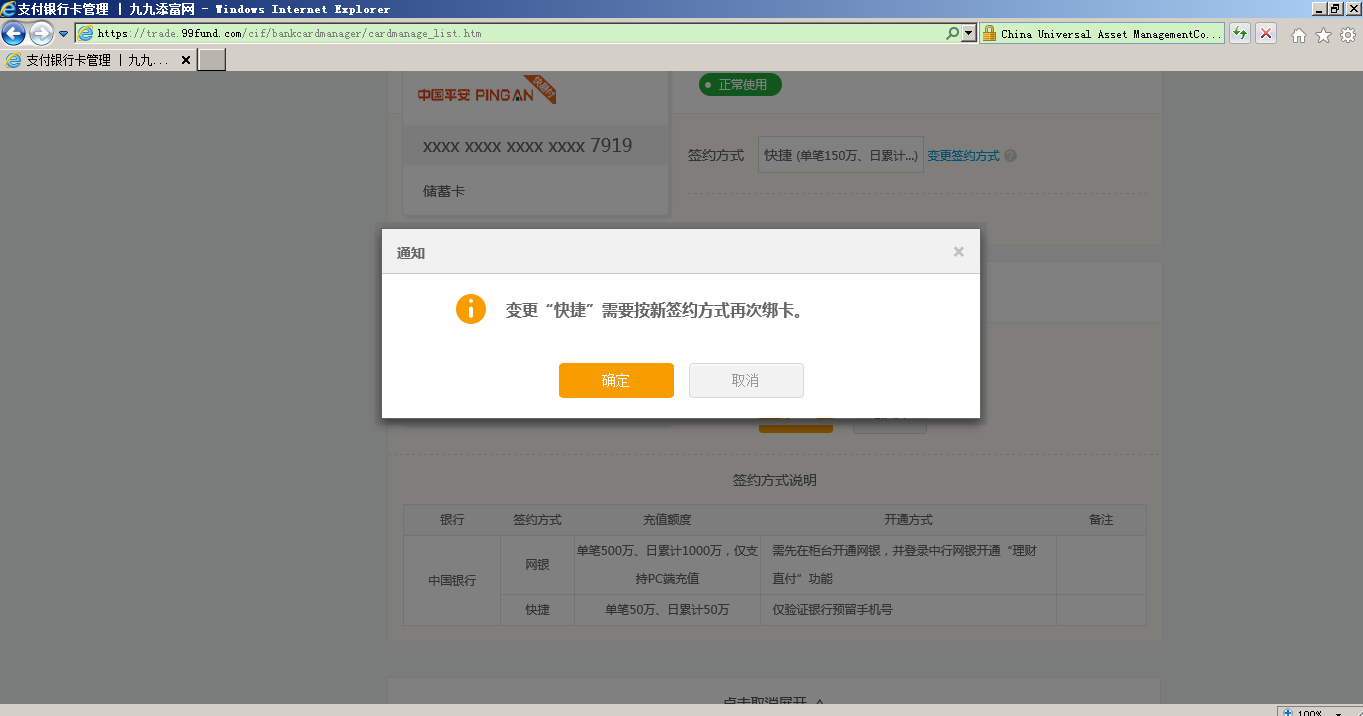The image size is (1363, 716).
Task: Open recent pages dropdown next to Forward
Action: pos(63,34)
